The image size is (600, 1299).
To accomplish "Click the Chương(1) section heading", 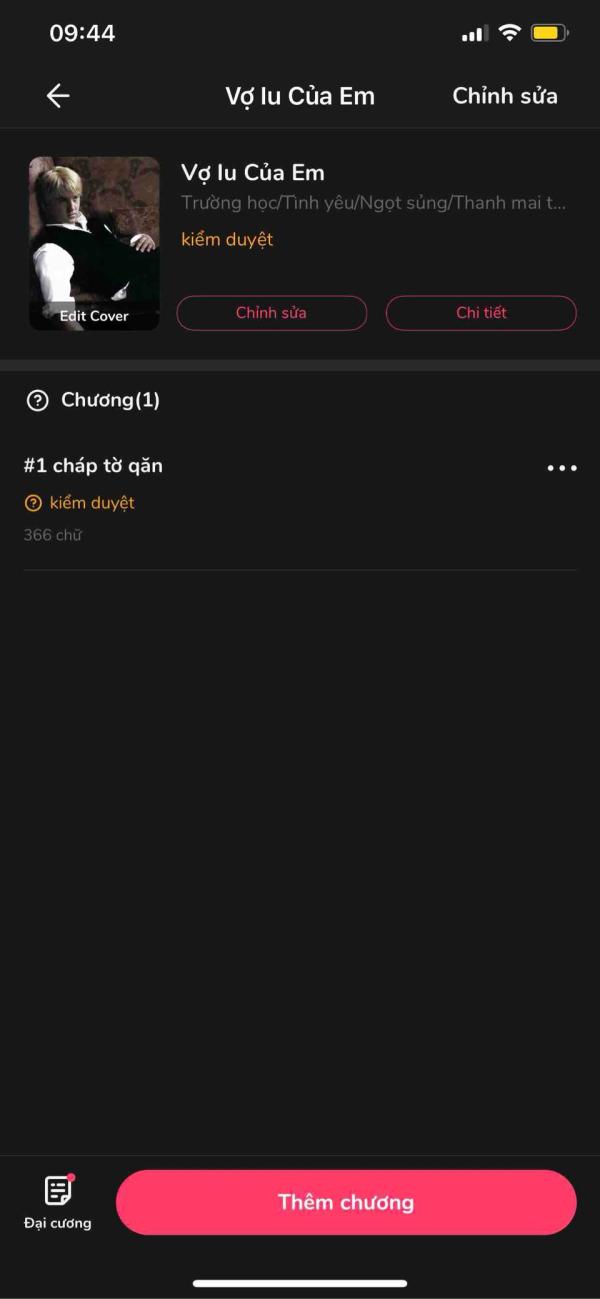I will tap(110, 401).
